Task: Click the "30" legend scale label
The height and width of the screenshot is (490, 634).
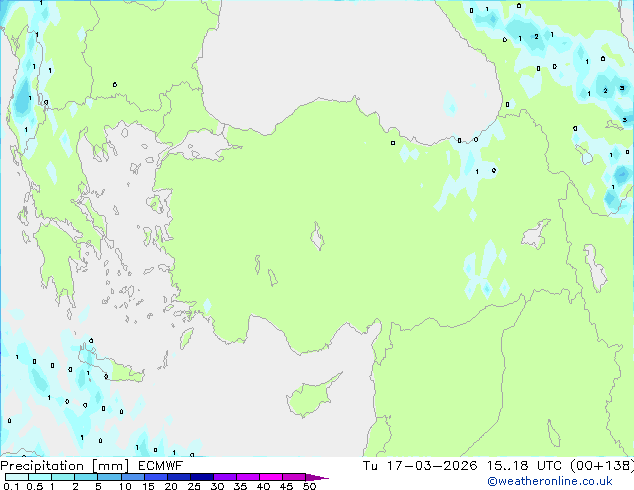Action: 217,486
